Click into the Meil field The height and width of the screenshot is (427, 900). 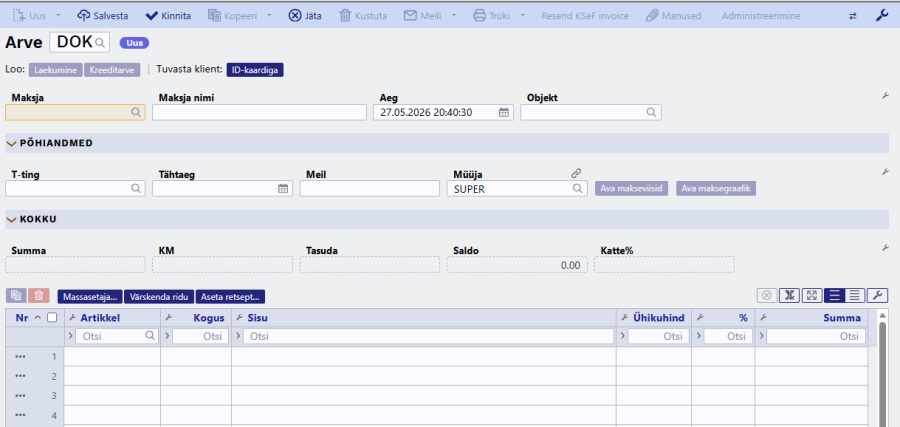[370, 188]
